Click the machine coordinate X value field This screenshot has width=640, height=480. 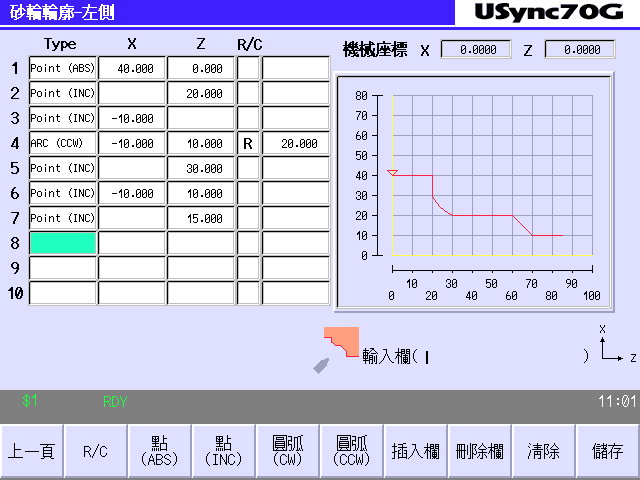point(475,49)
